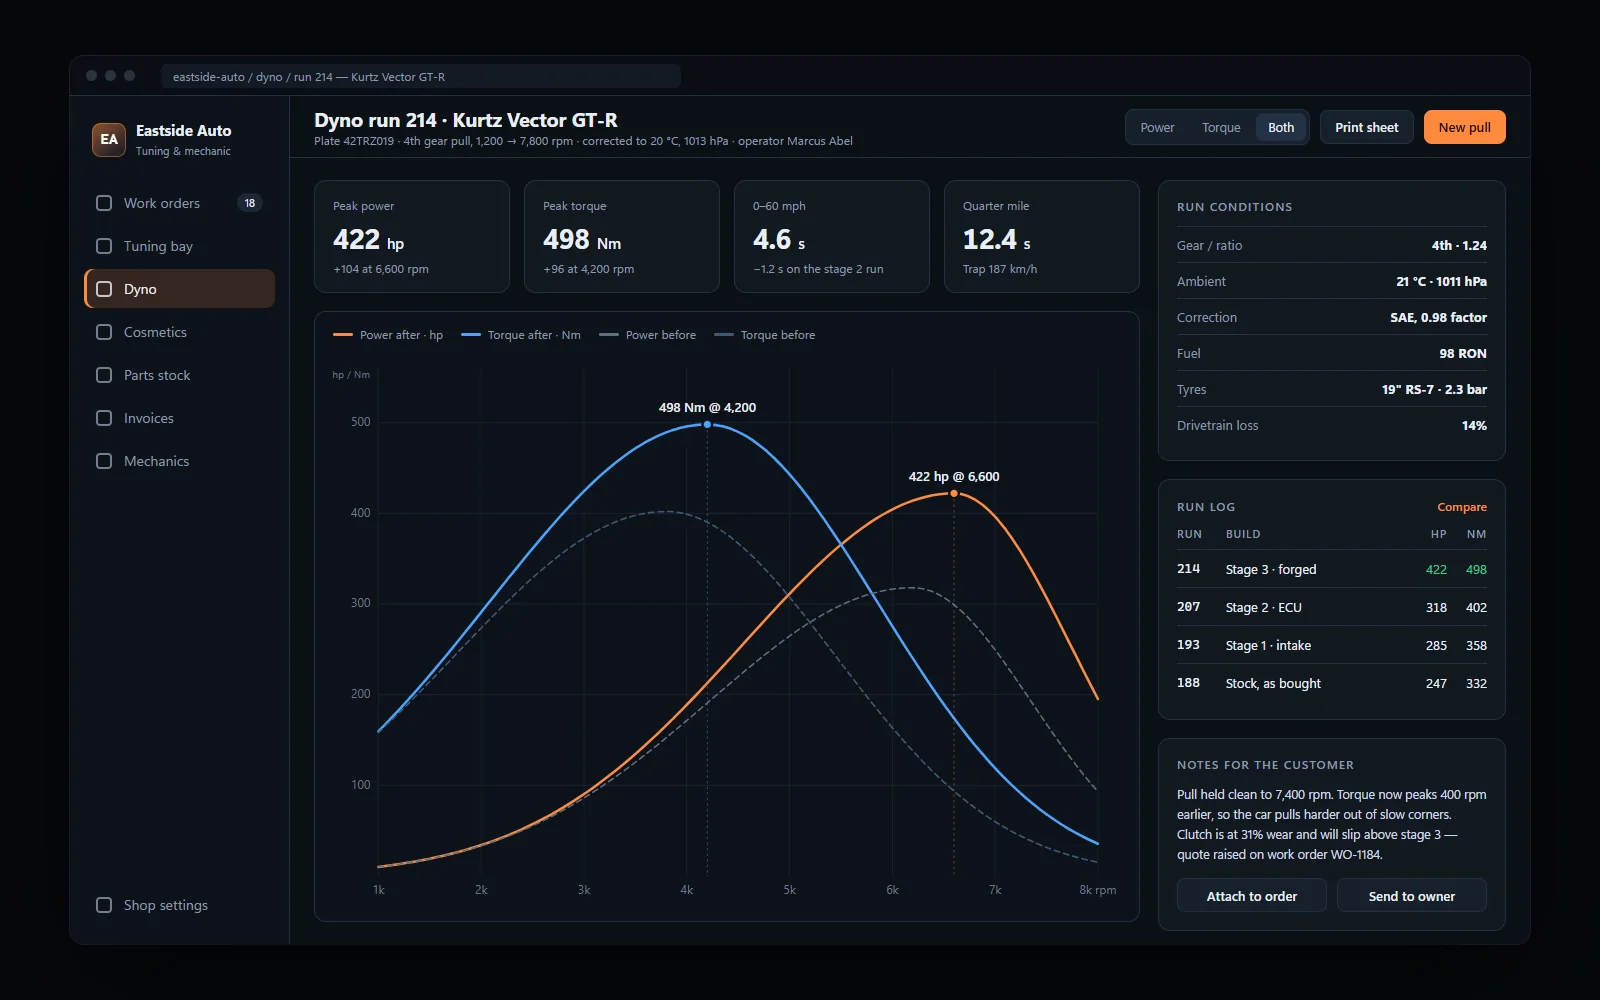Select the Both chart view
Image resolution: width=1600 pixels, height=1000 pixels.
click(x=1281, y=127)
